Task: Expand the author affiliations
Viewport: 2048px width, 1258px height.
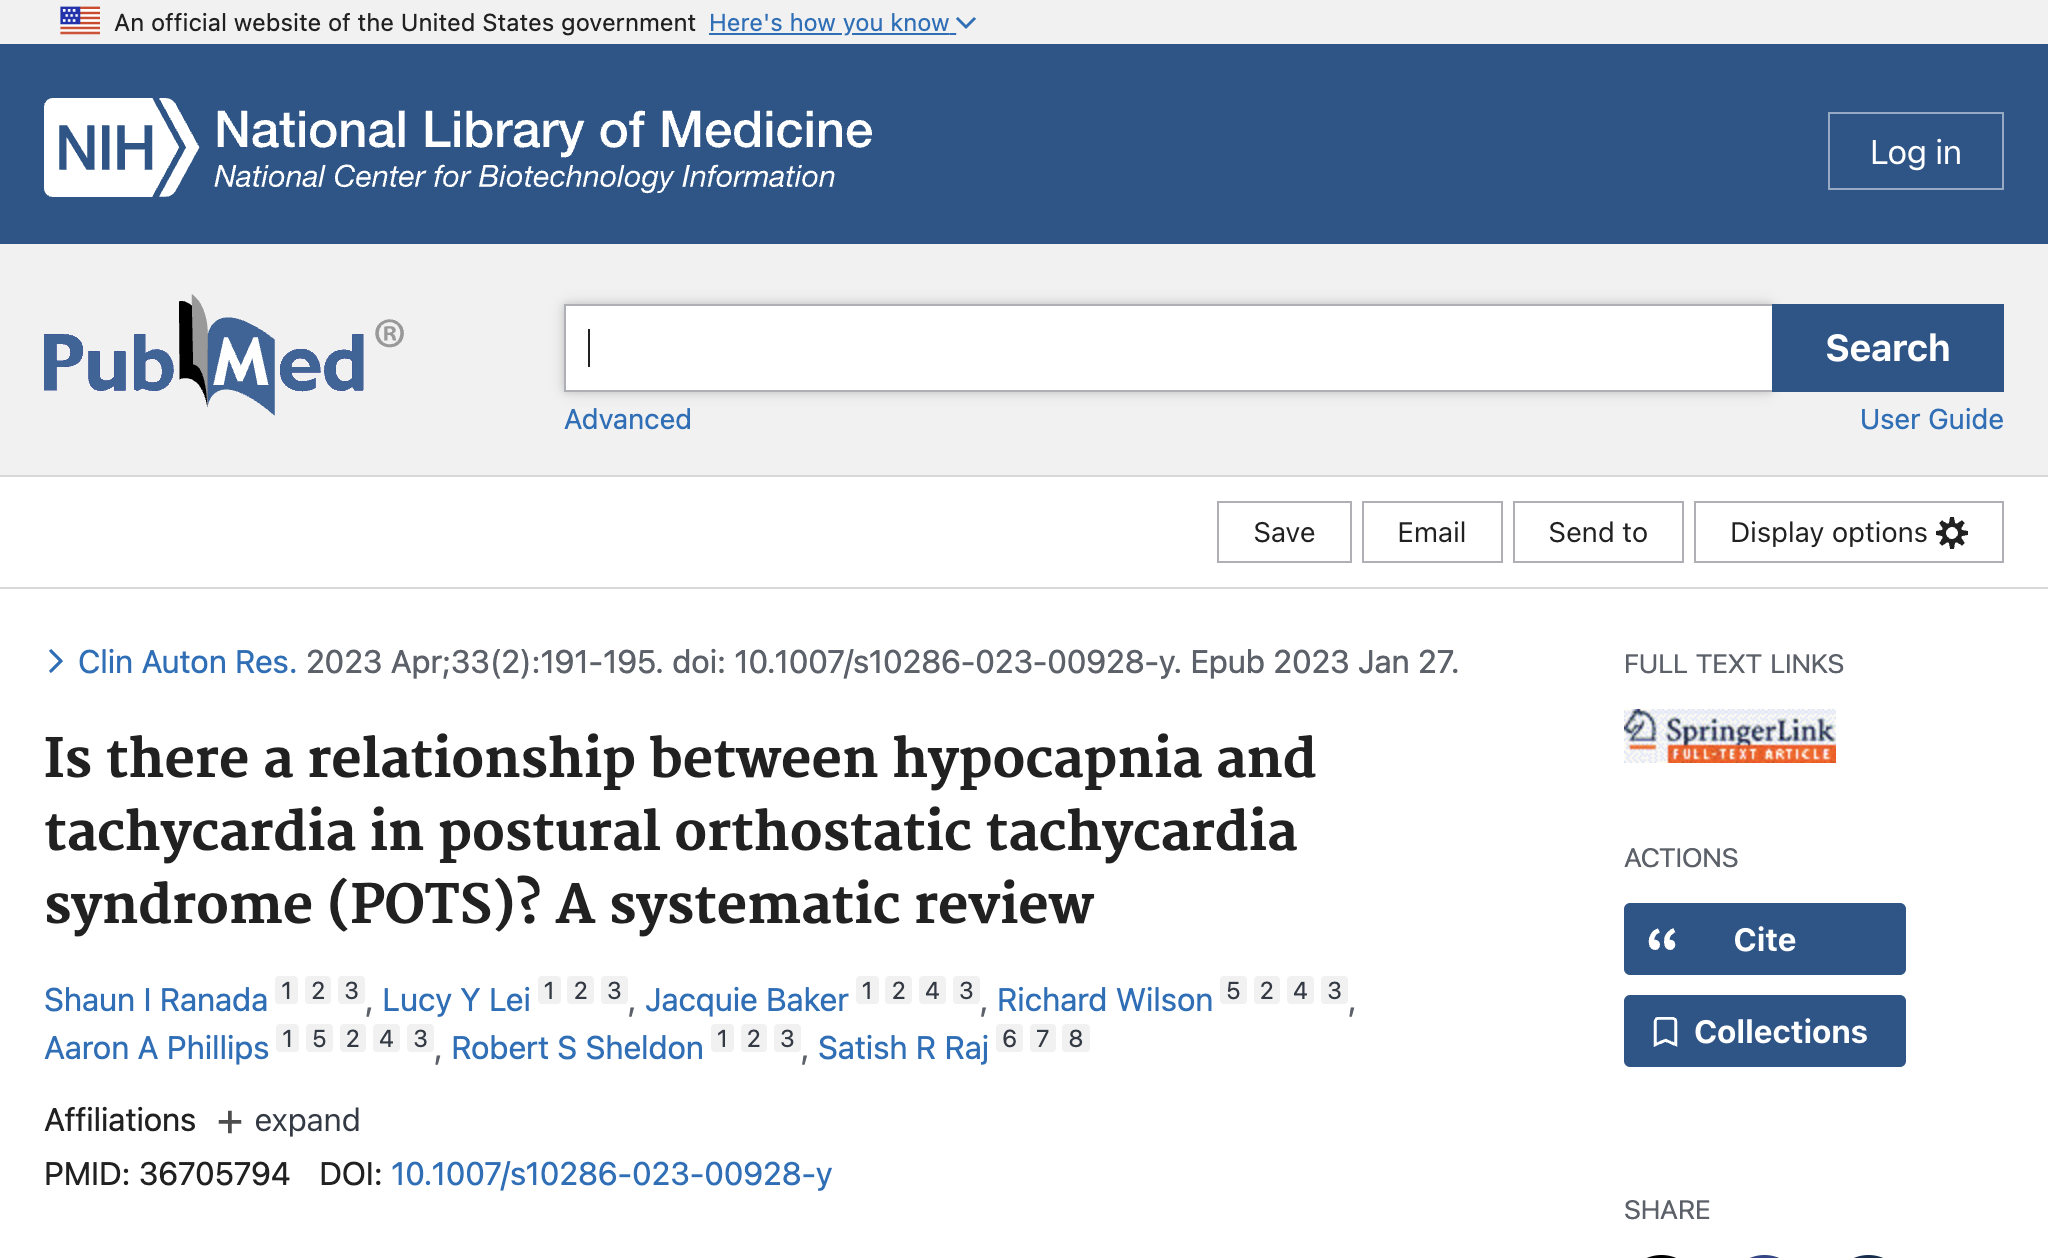Action: pyautogui.click(x=289, y=1120)
